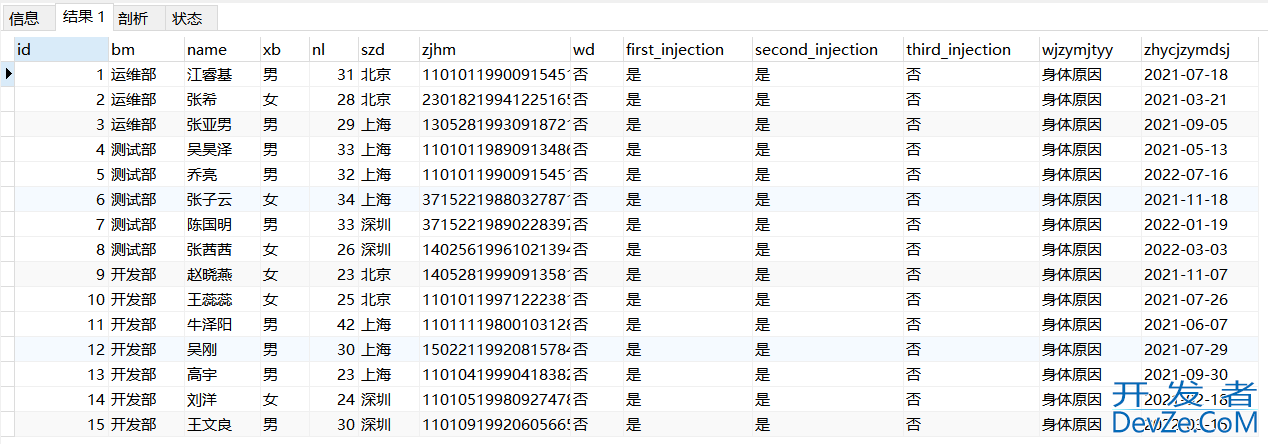
Task: Click the first_injection column header
Action: [687, 49]
